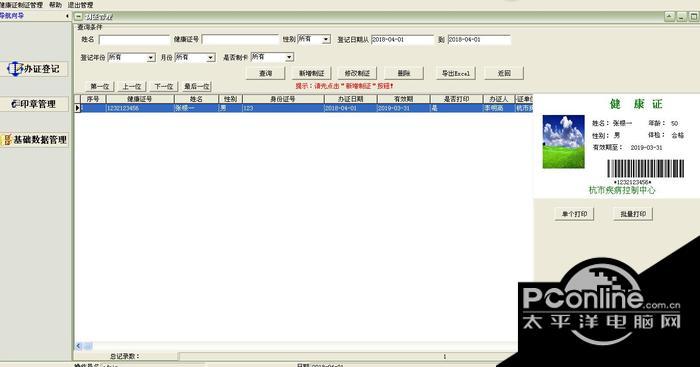
Task: Open the 健康证制证管理 menu
Action: tap(21, 5)
